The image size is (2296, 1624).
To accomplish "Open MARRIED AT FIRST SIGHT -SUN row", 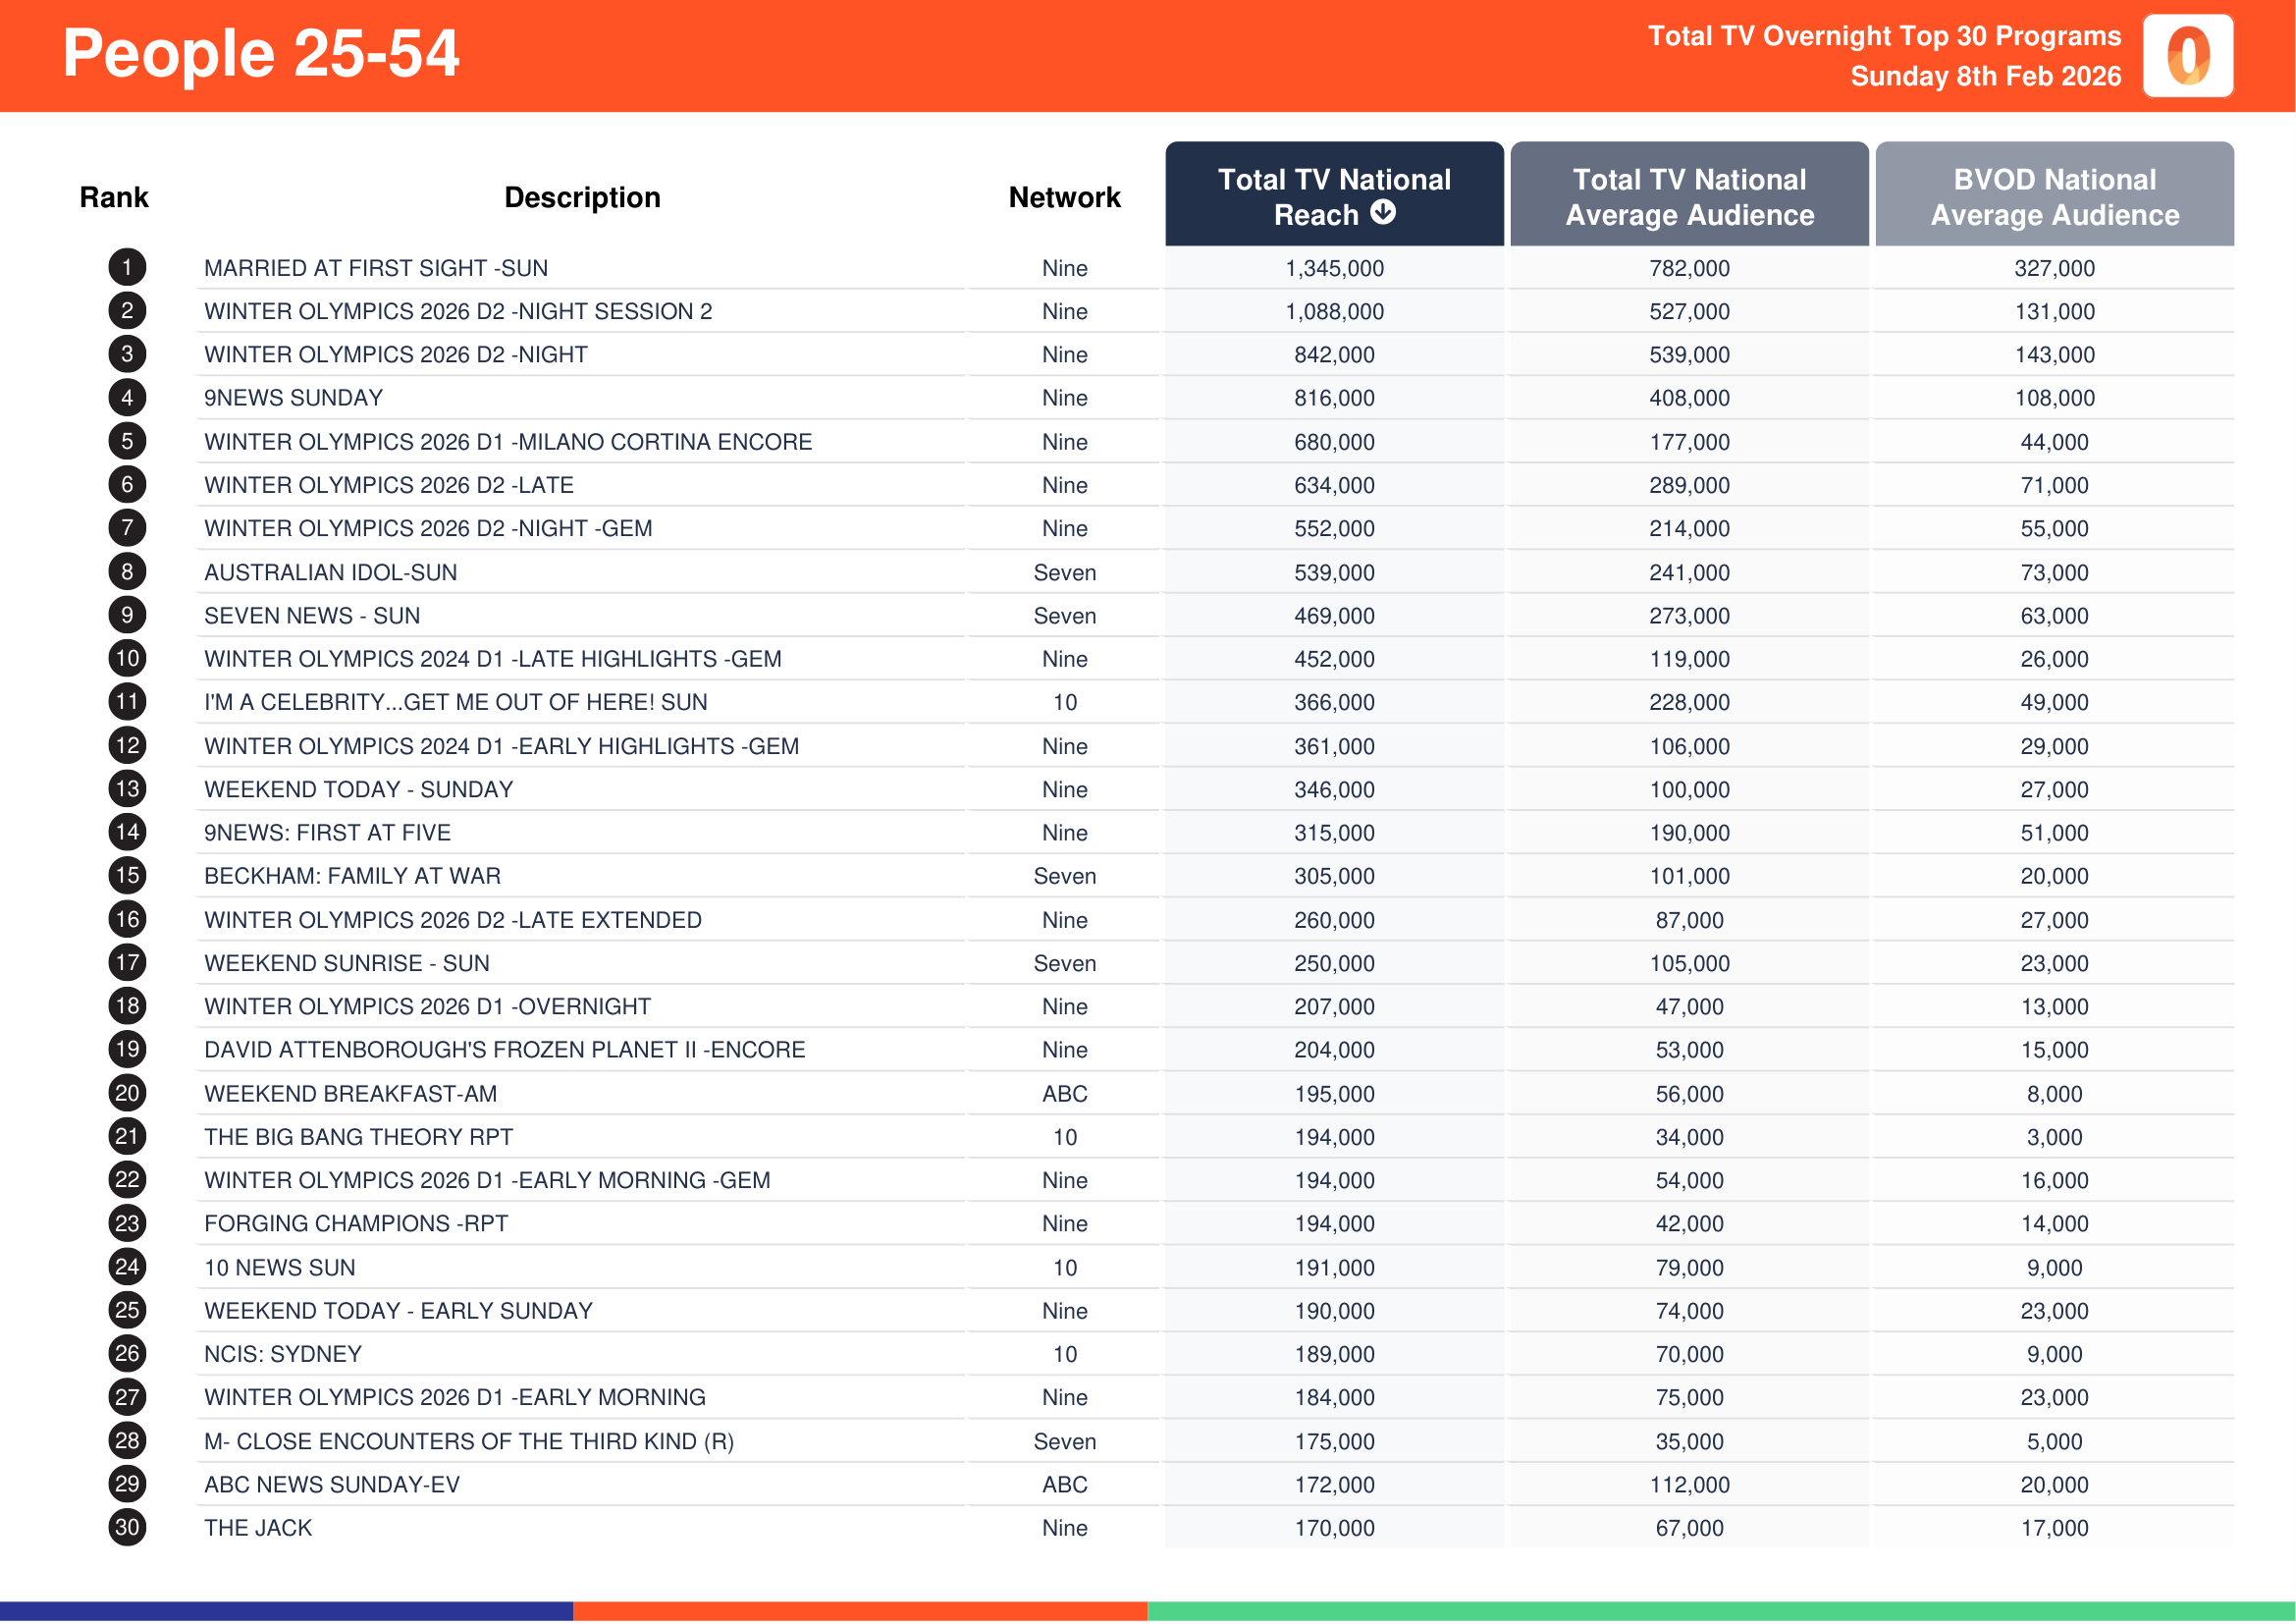I will (x=376, y=268).
